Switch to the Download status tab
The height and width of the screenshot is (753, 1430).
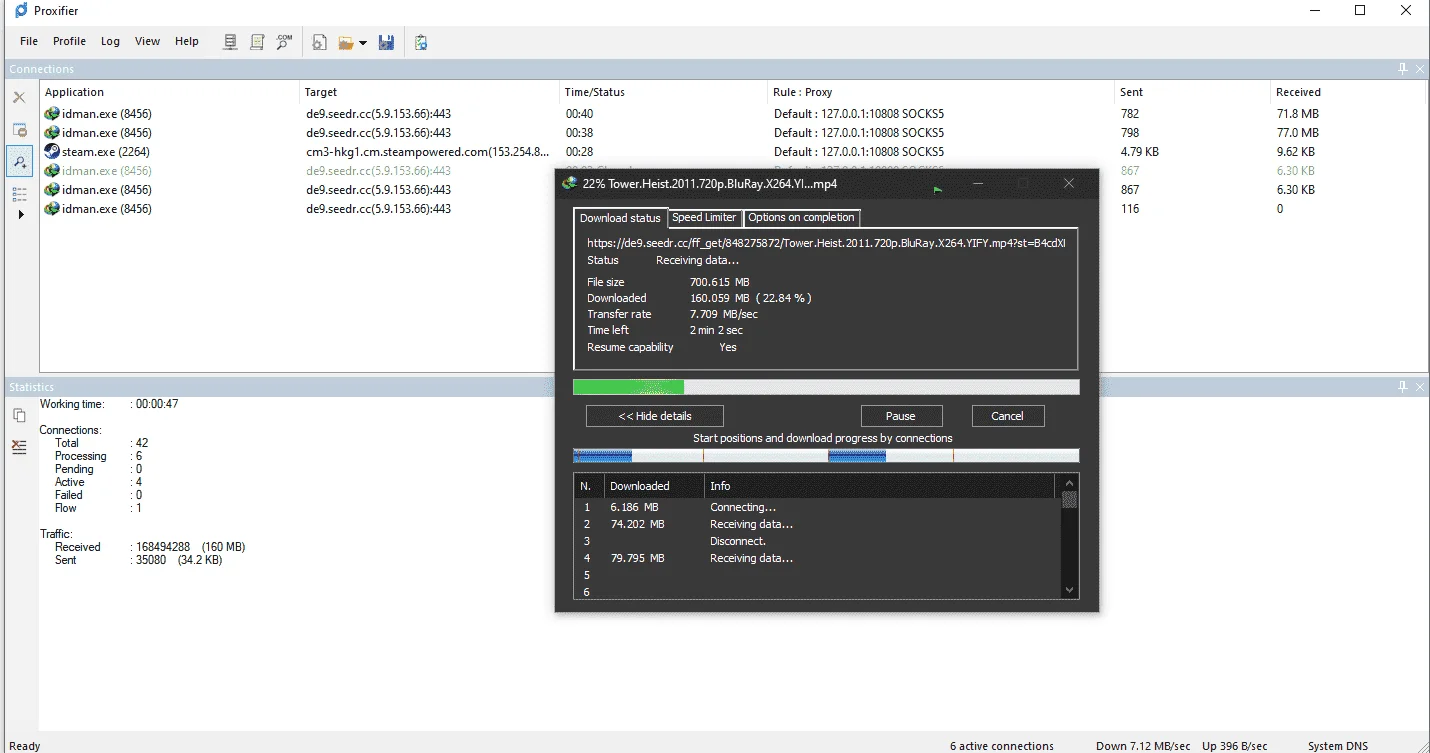click(x=620, y=218)
